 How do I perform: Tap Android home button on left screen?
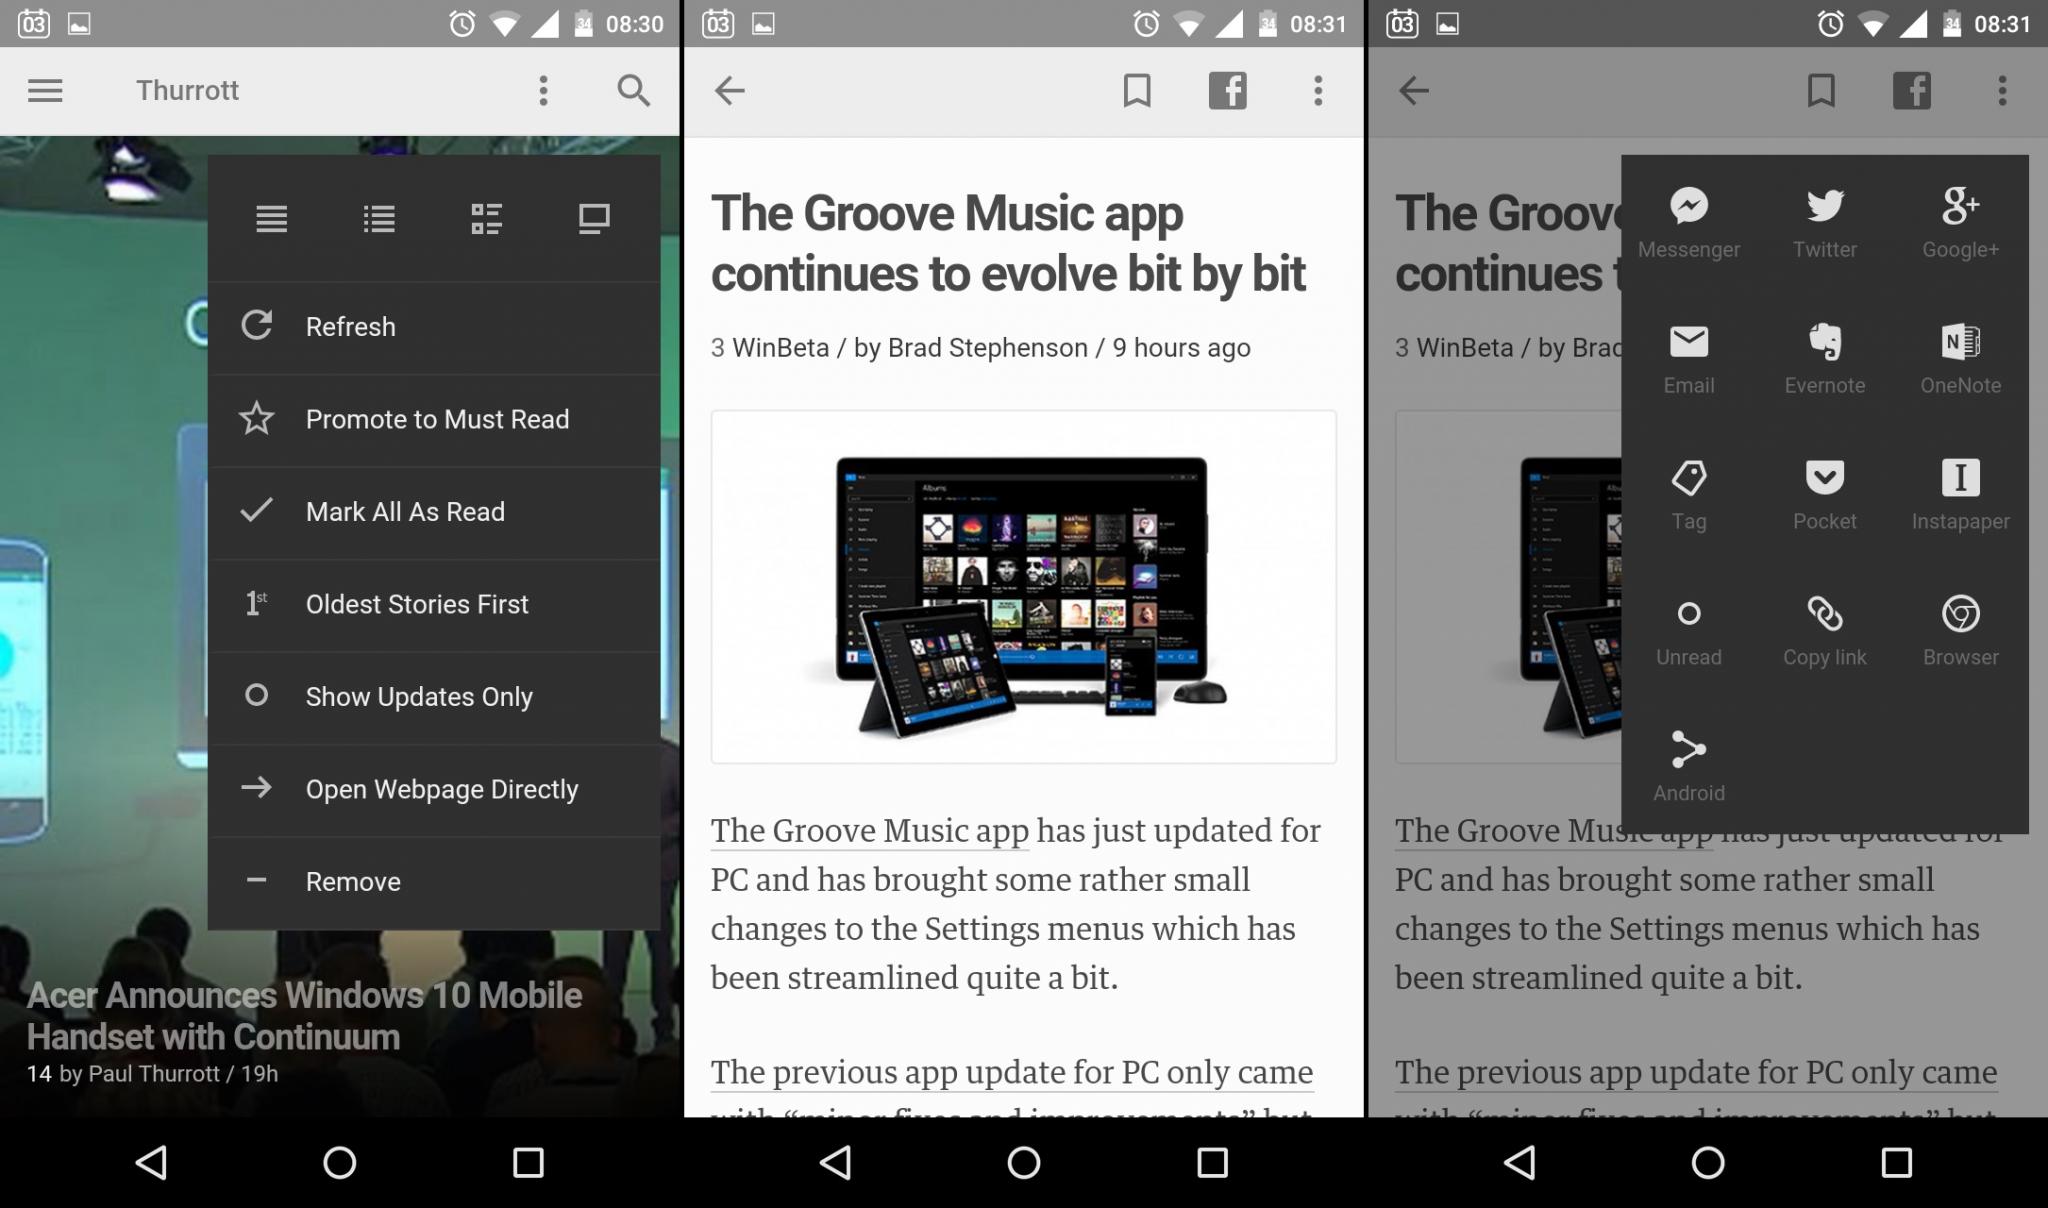click(x=340, y=1162)
